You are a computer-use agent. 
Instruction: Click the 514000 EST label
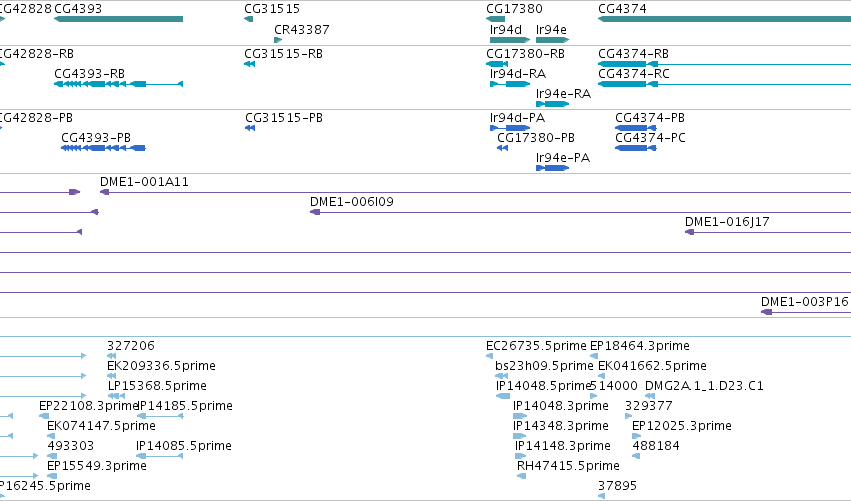(614, 386)
